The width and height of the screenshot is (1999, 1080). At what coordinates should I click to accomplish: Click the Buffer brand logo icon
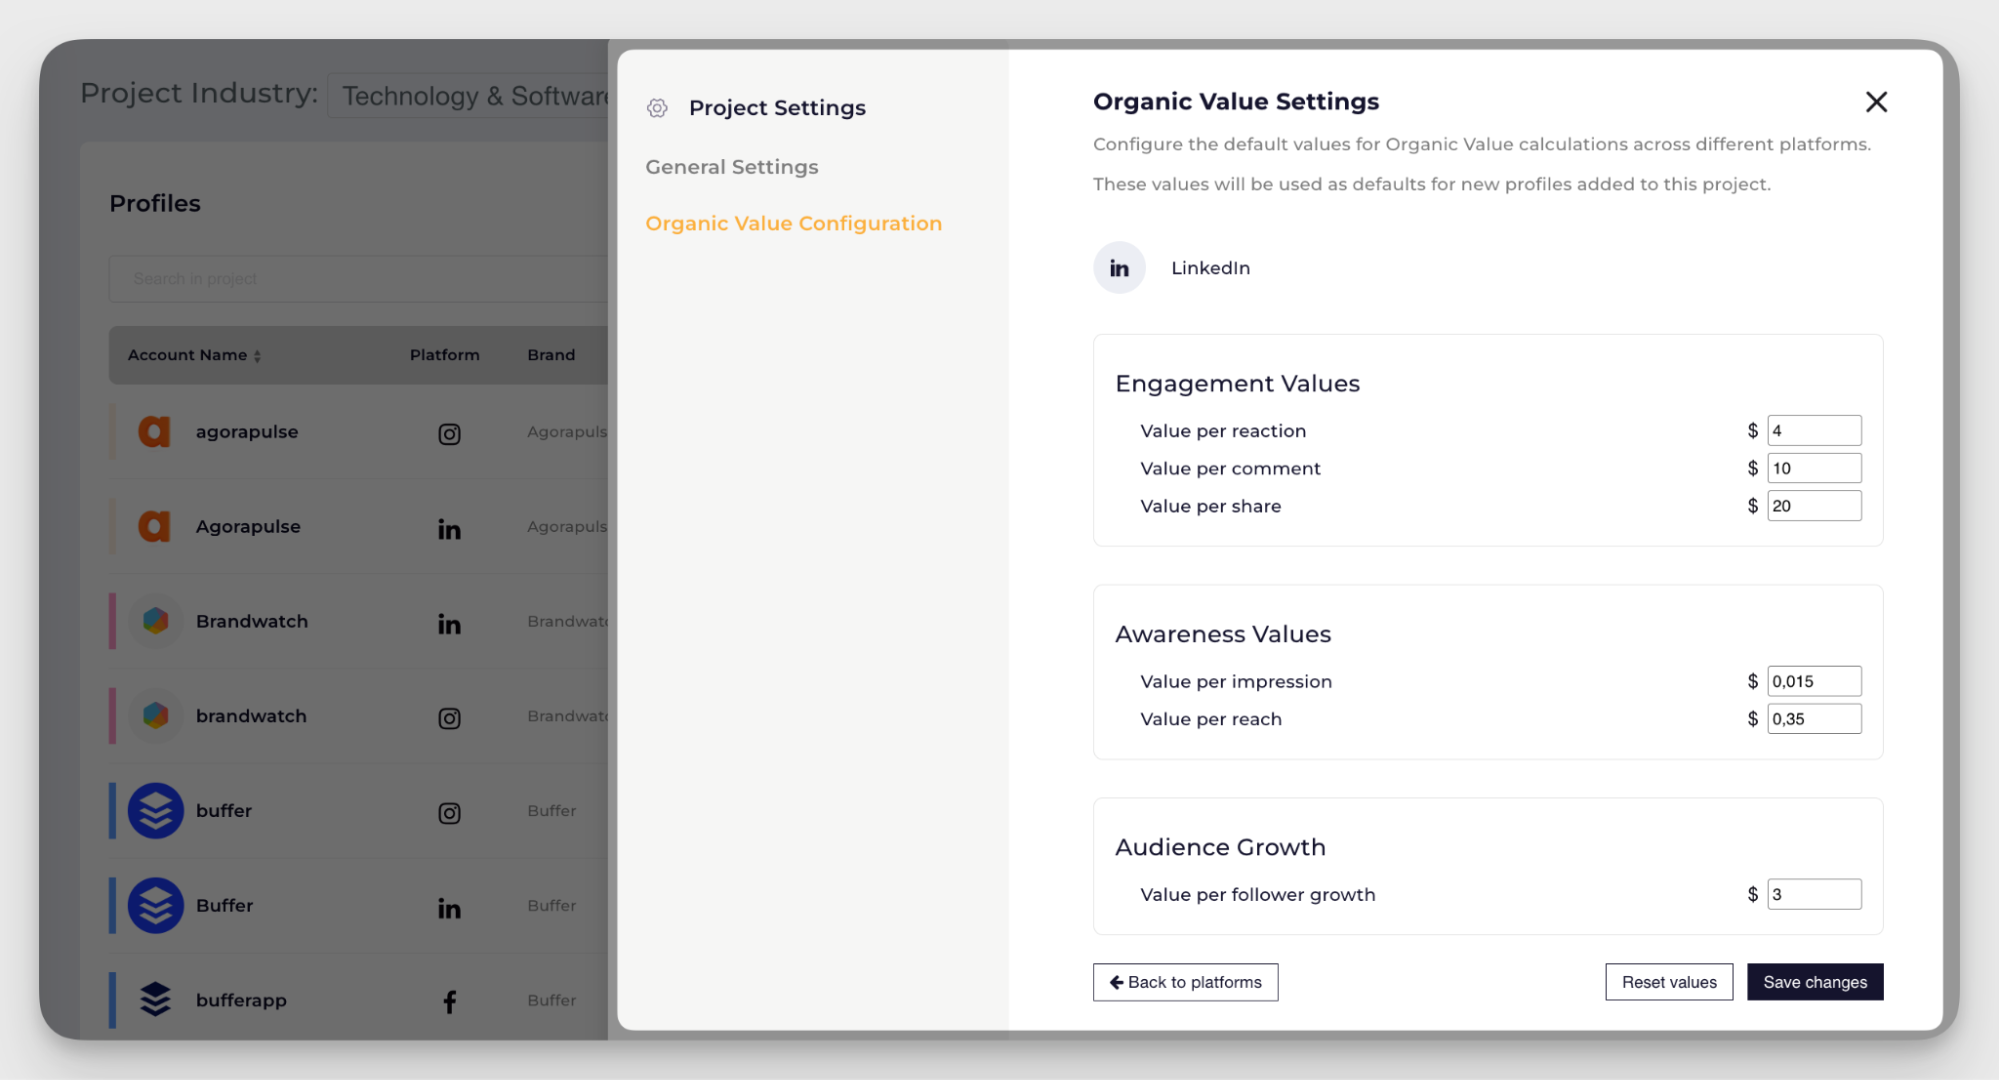tap(155, 905)
